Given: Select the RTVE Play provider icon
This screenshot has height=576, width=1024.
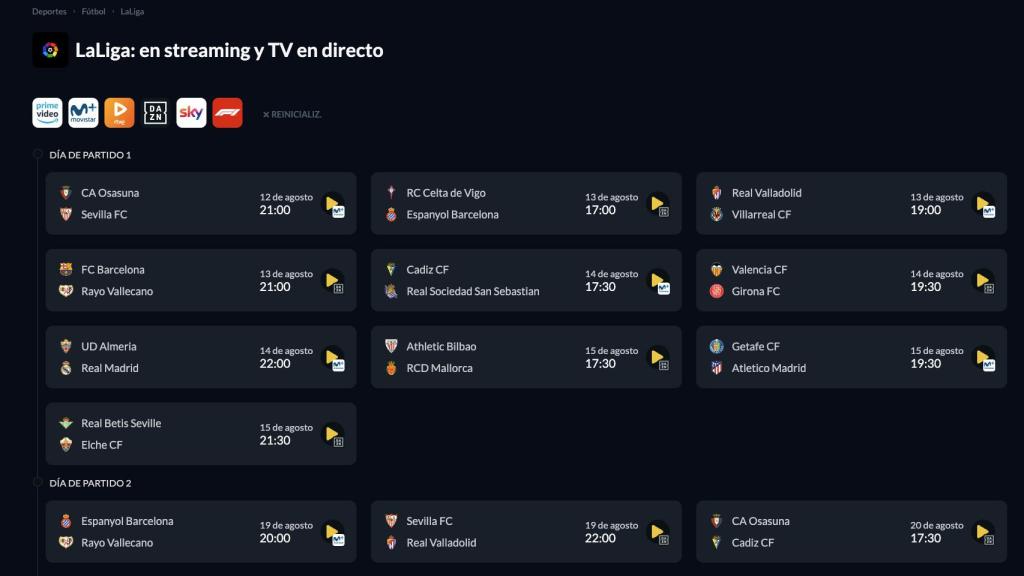Looking at the screenshot, I should [x=118, y=113].
